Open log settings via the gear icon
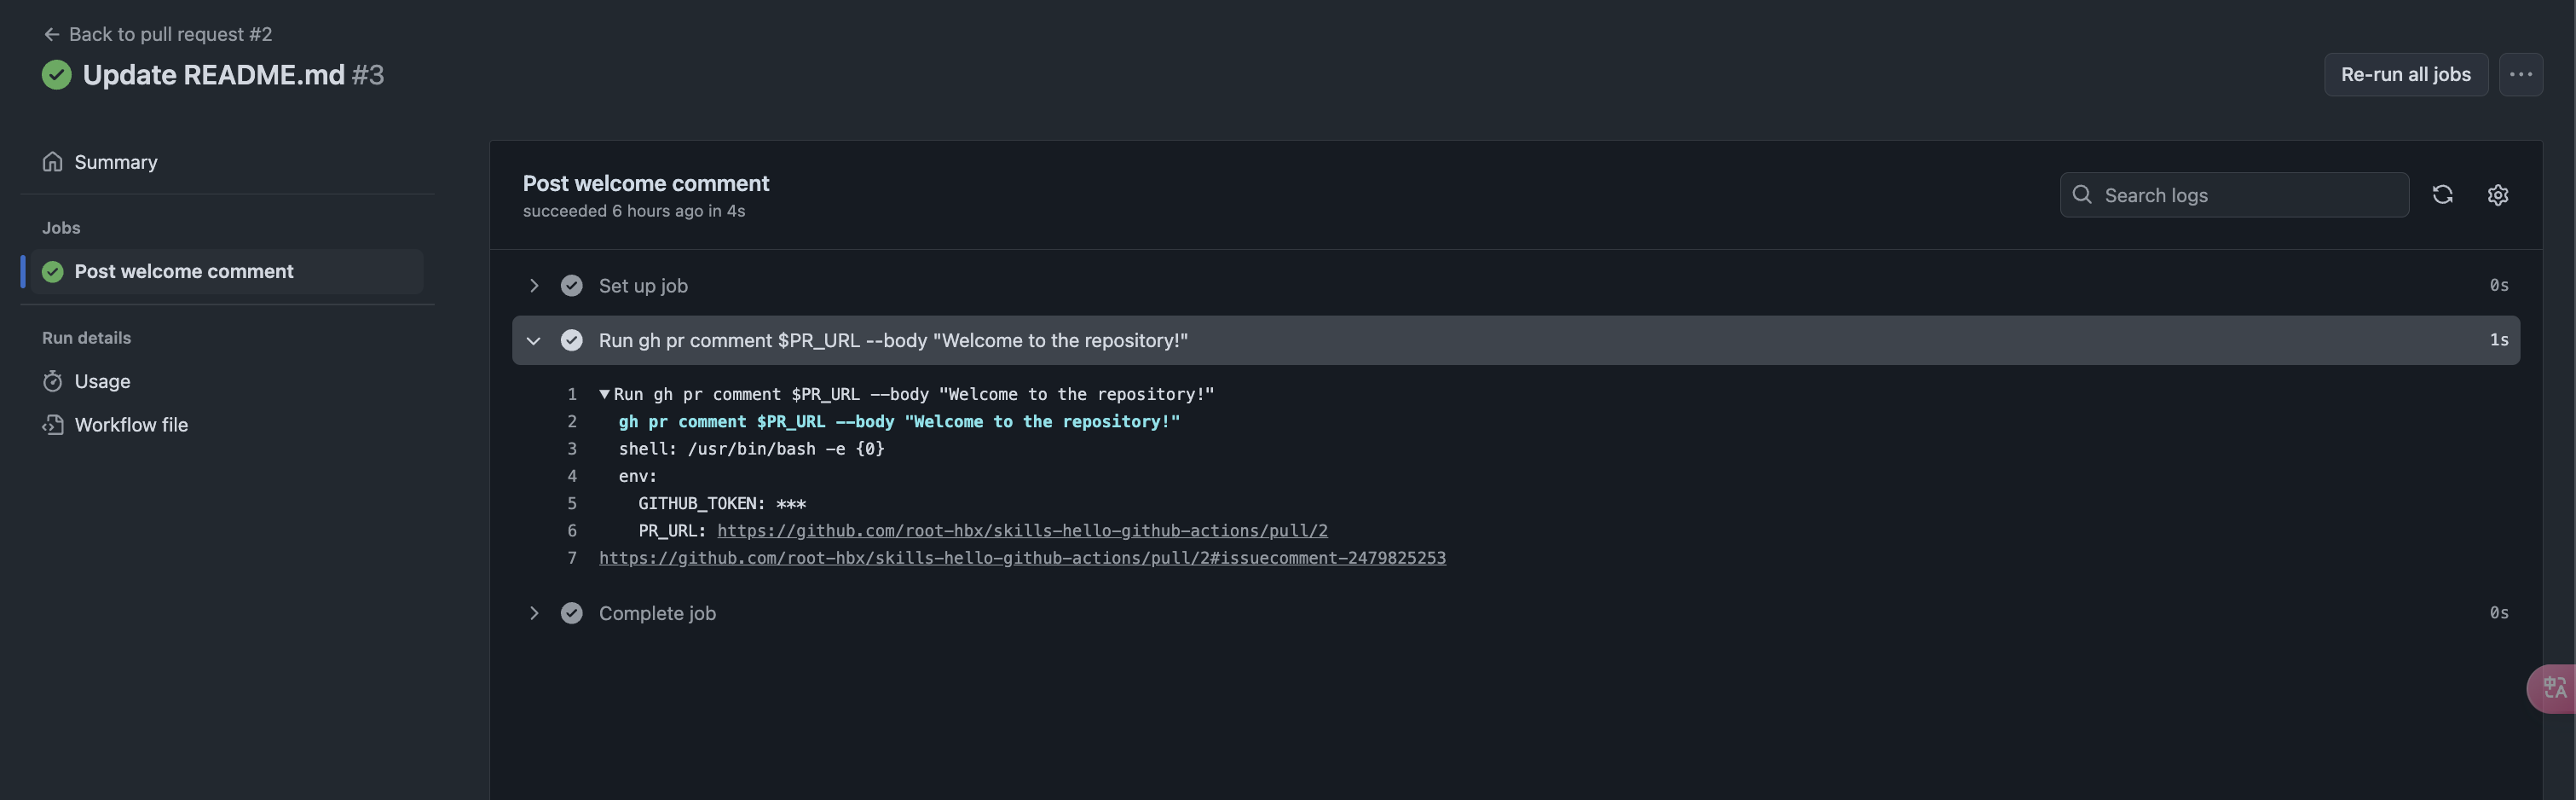Screen dimensions: 2576x800 [x=2498, y=194]
